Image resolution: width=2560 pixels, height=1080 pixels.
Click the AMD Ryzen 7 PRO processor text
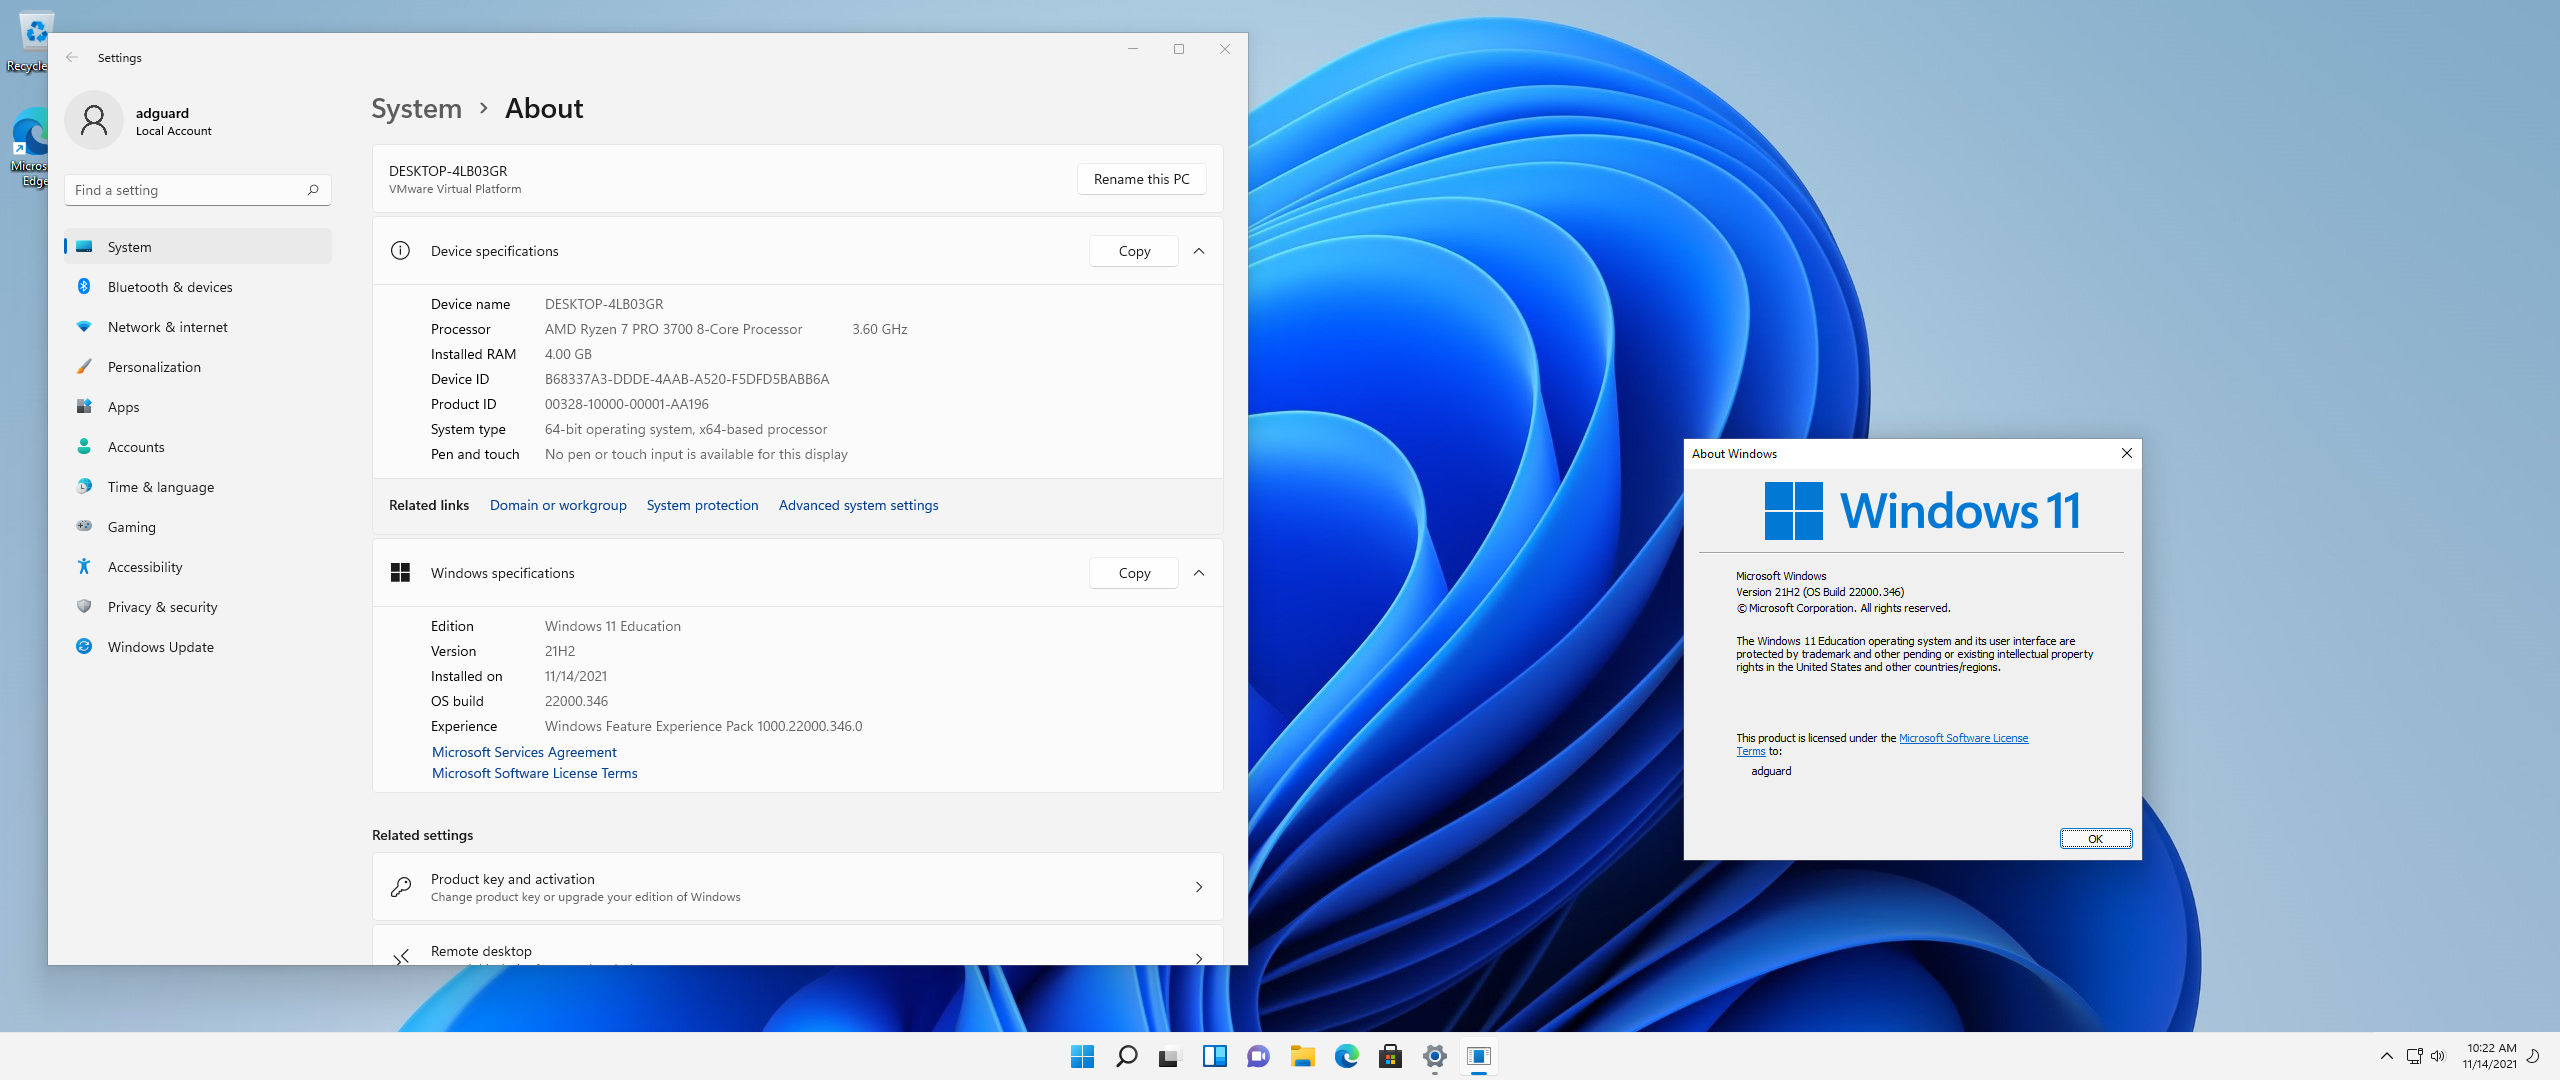pos(673,329)
